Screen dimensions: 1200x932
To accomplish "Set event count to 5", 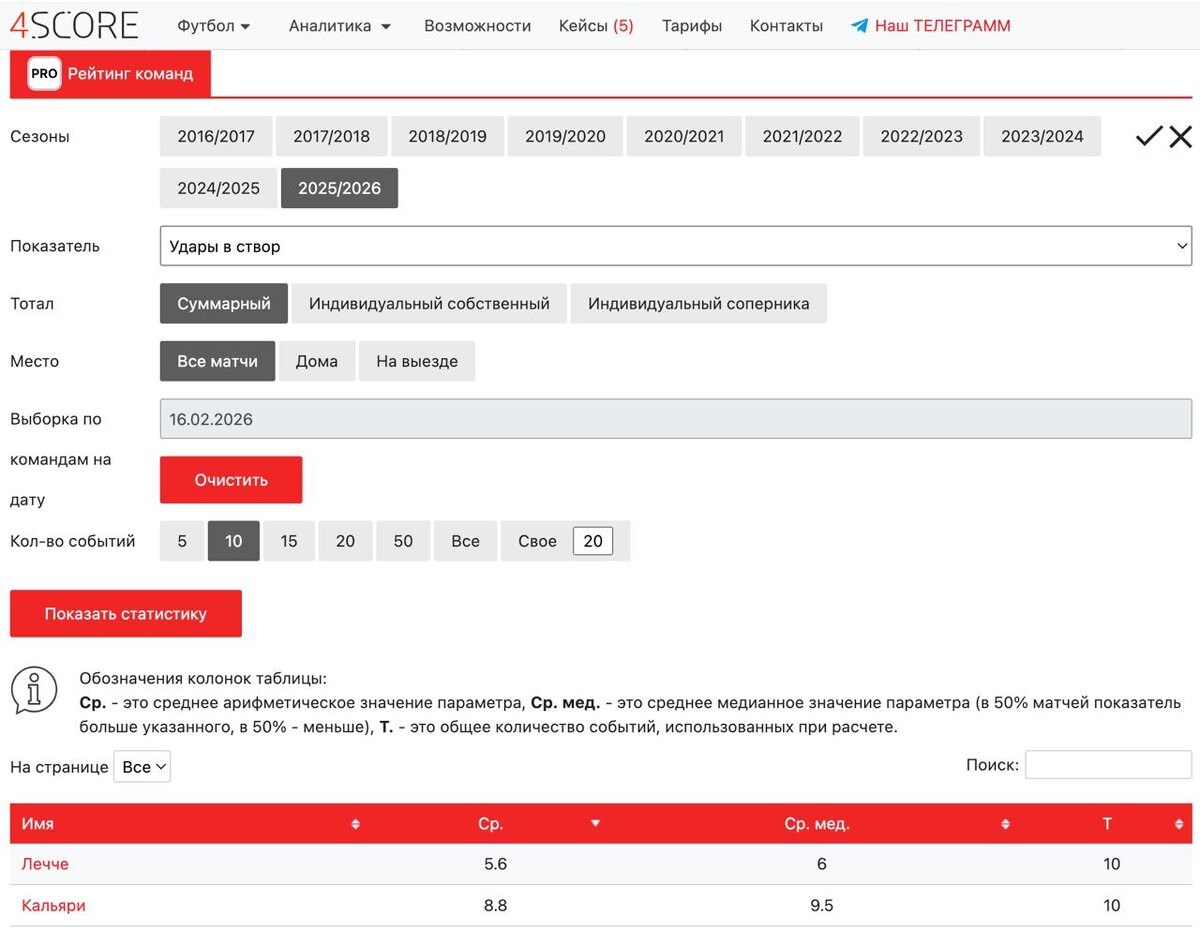I will click(x=182, y=541).
